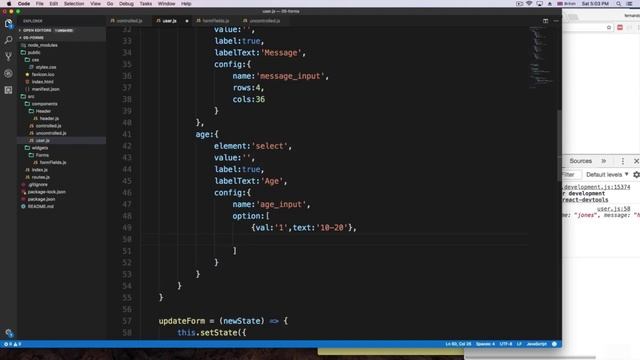Open package-lock.json in the explorer

pos(46,192)
